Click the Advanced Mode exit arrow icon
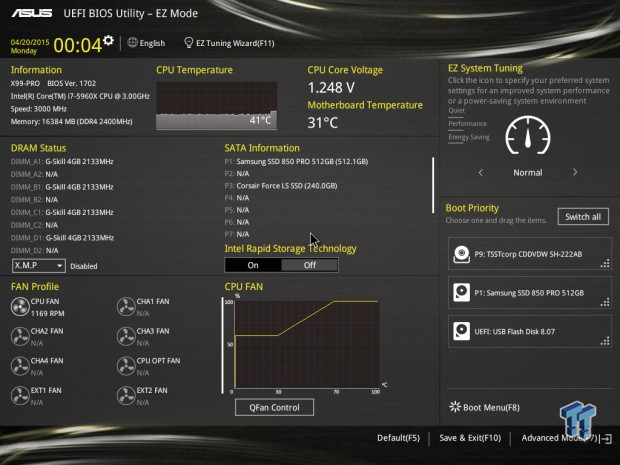Screen dimensions: 620x465 [607, 439]
